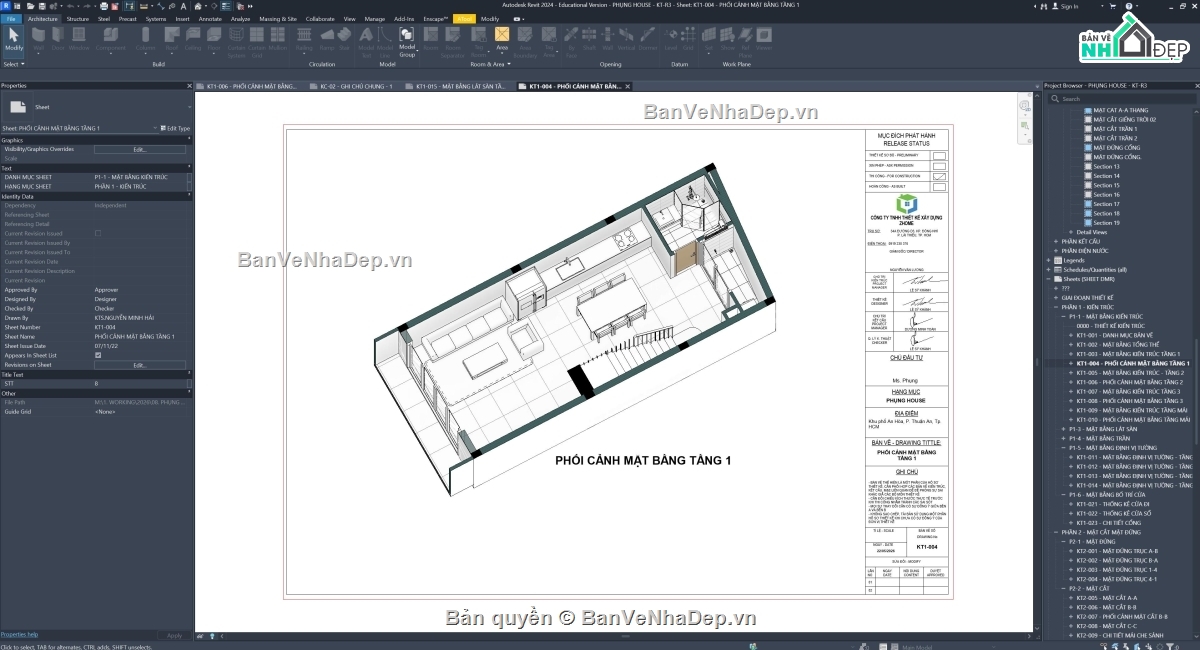Viewport: 1200px width, 650px height.
Task: Expand PHẦN KẾT CẤU node
Action: [x=1056, y=241]
